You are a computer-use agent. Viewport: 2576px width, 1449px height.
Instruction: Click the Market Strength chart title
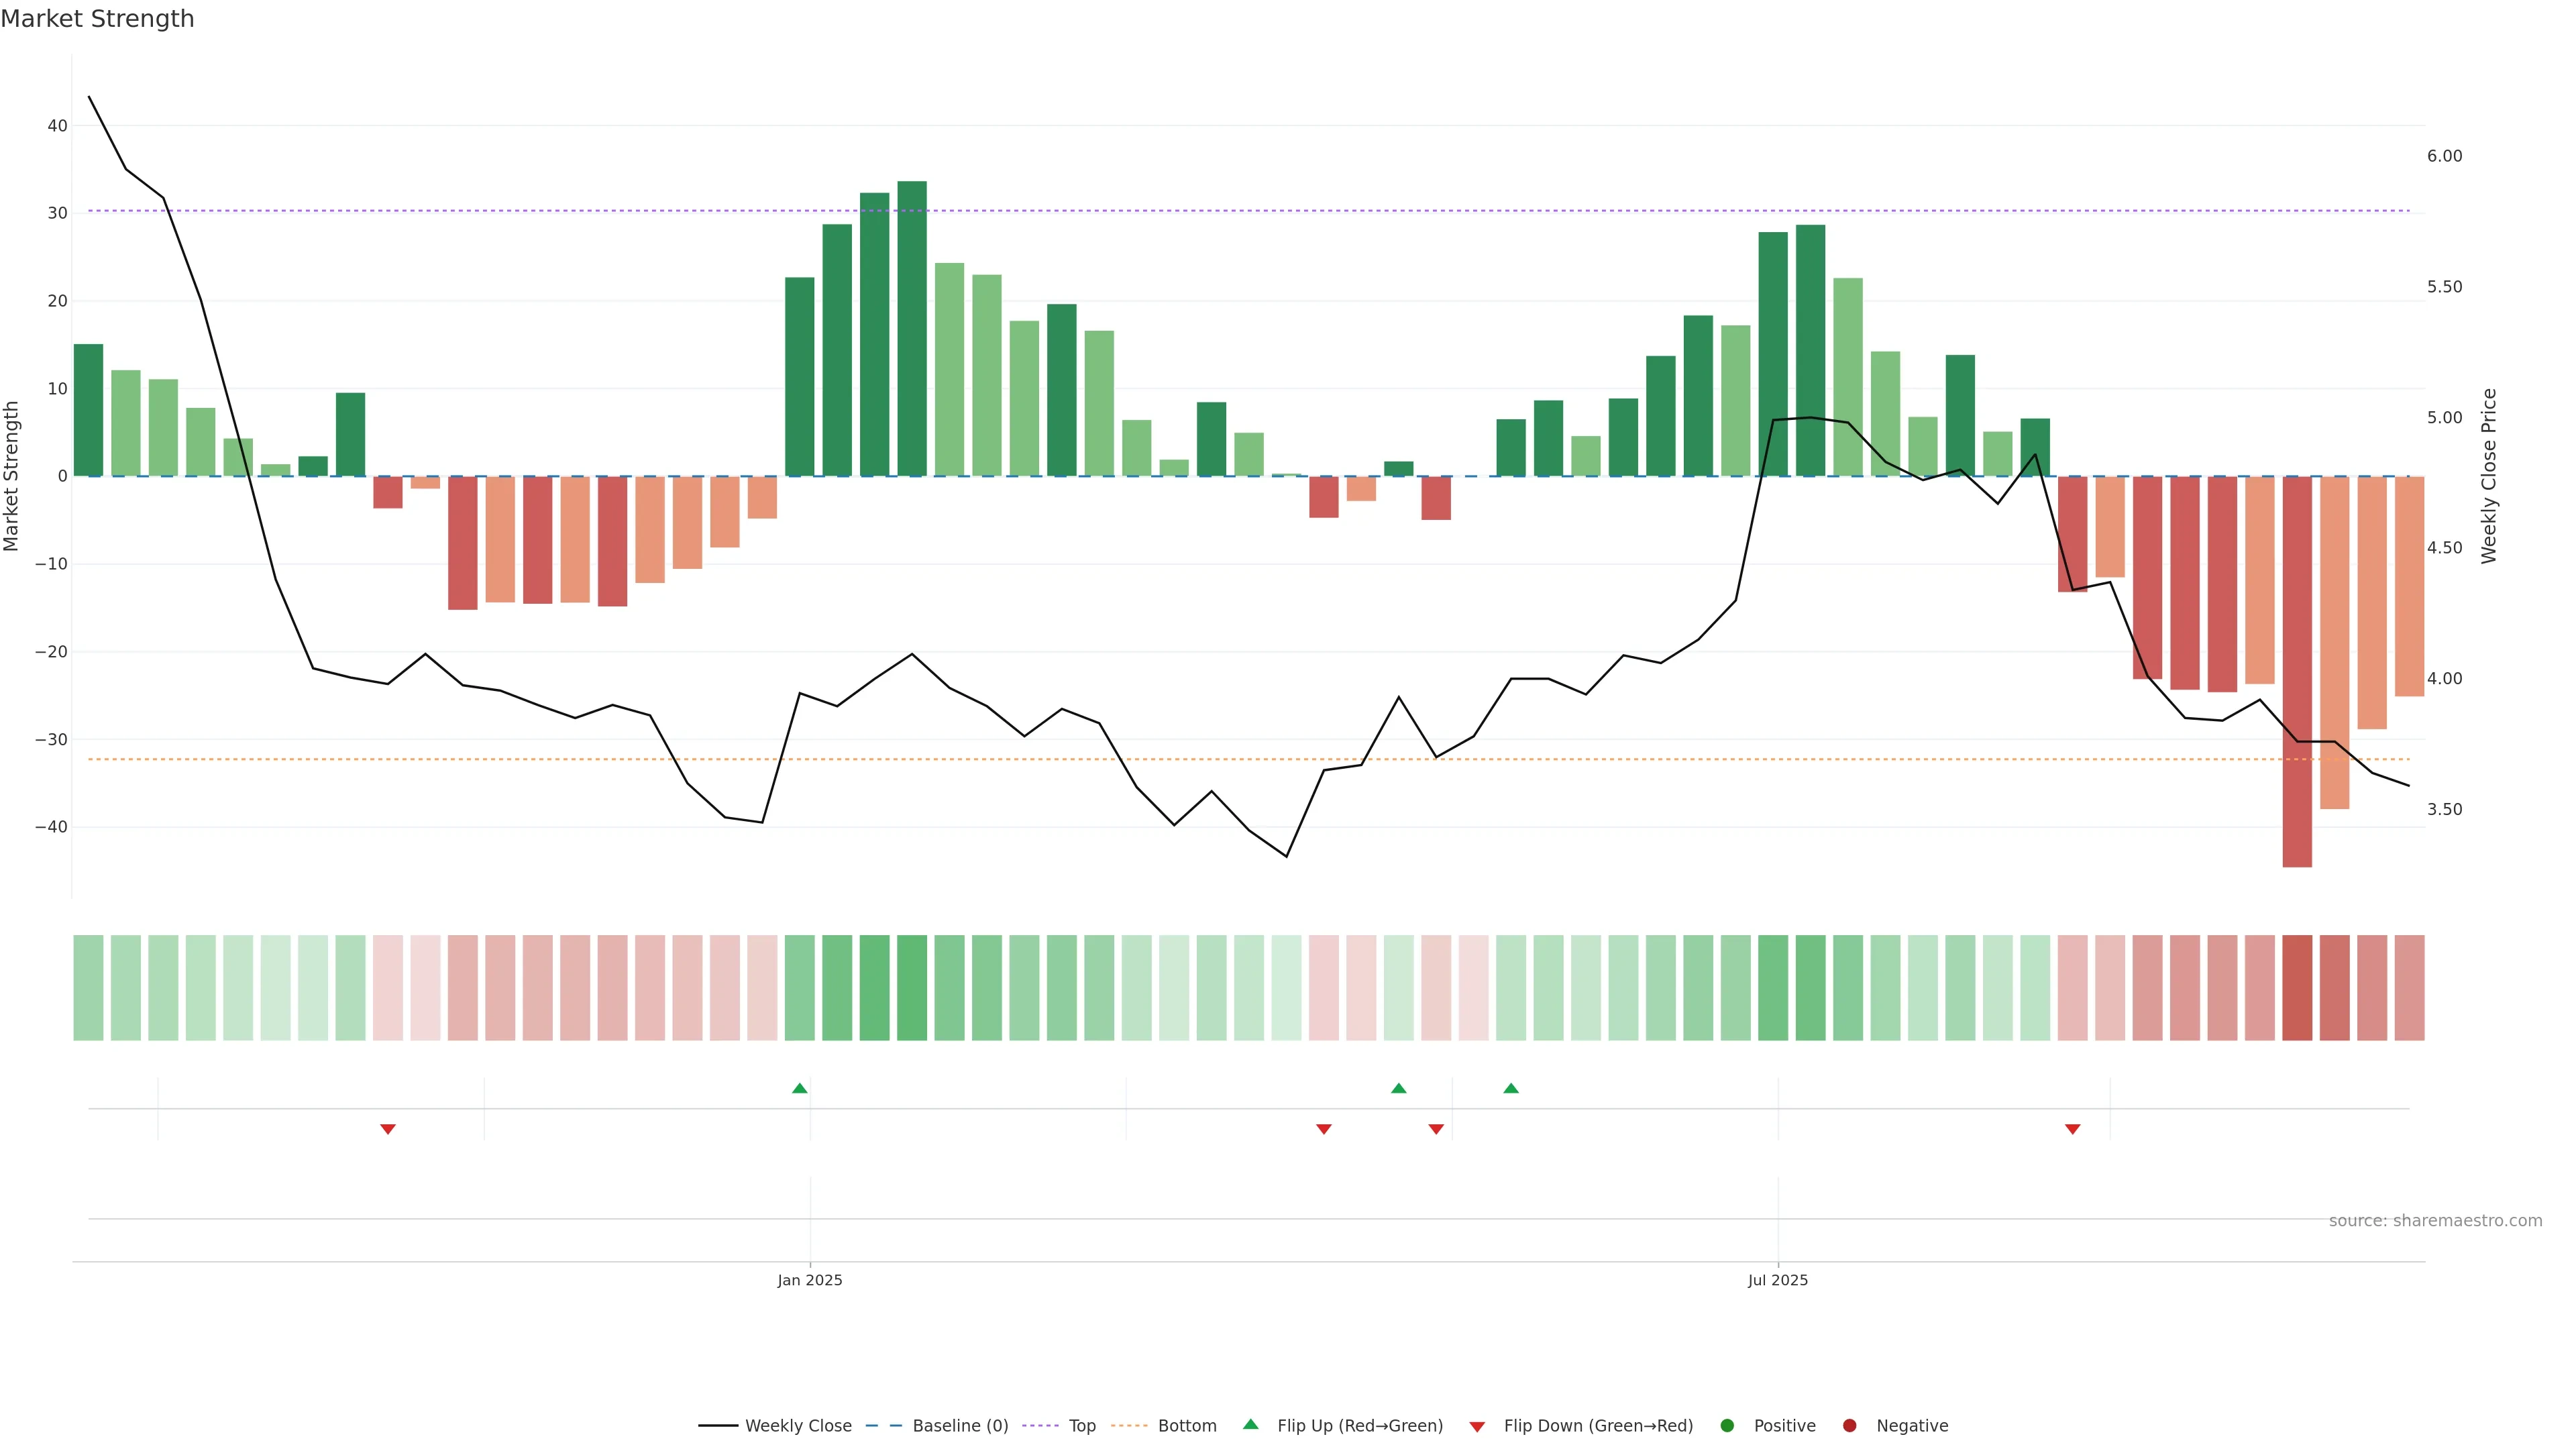[x=97, y=19]
